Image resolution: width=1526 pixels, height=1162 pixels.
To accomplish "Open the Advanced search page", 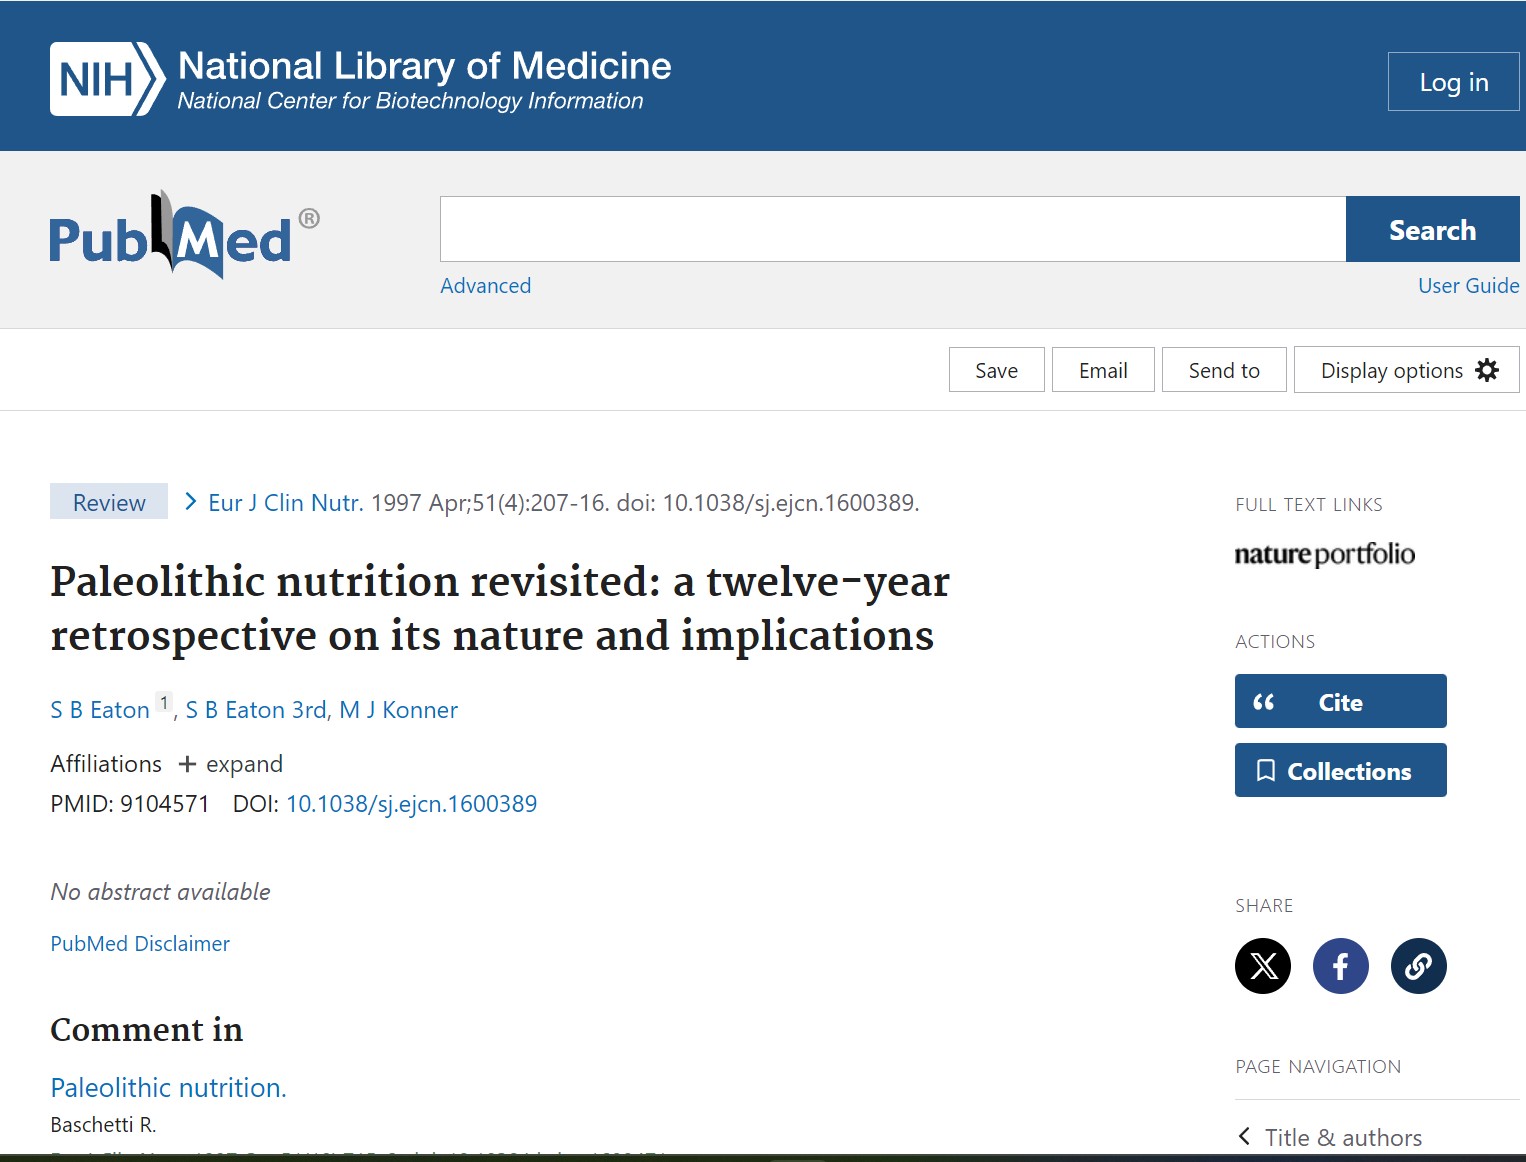I will coord(485,286).
